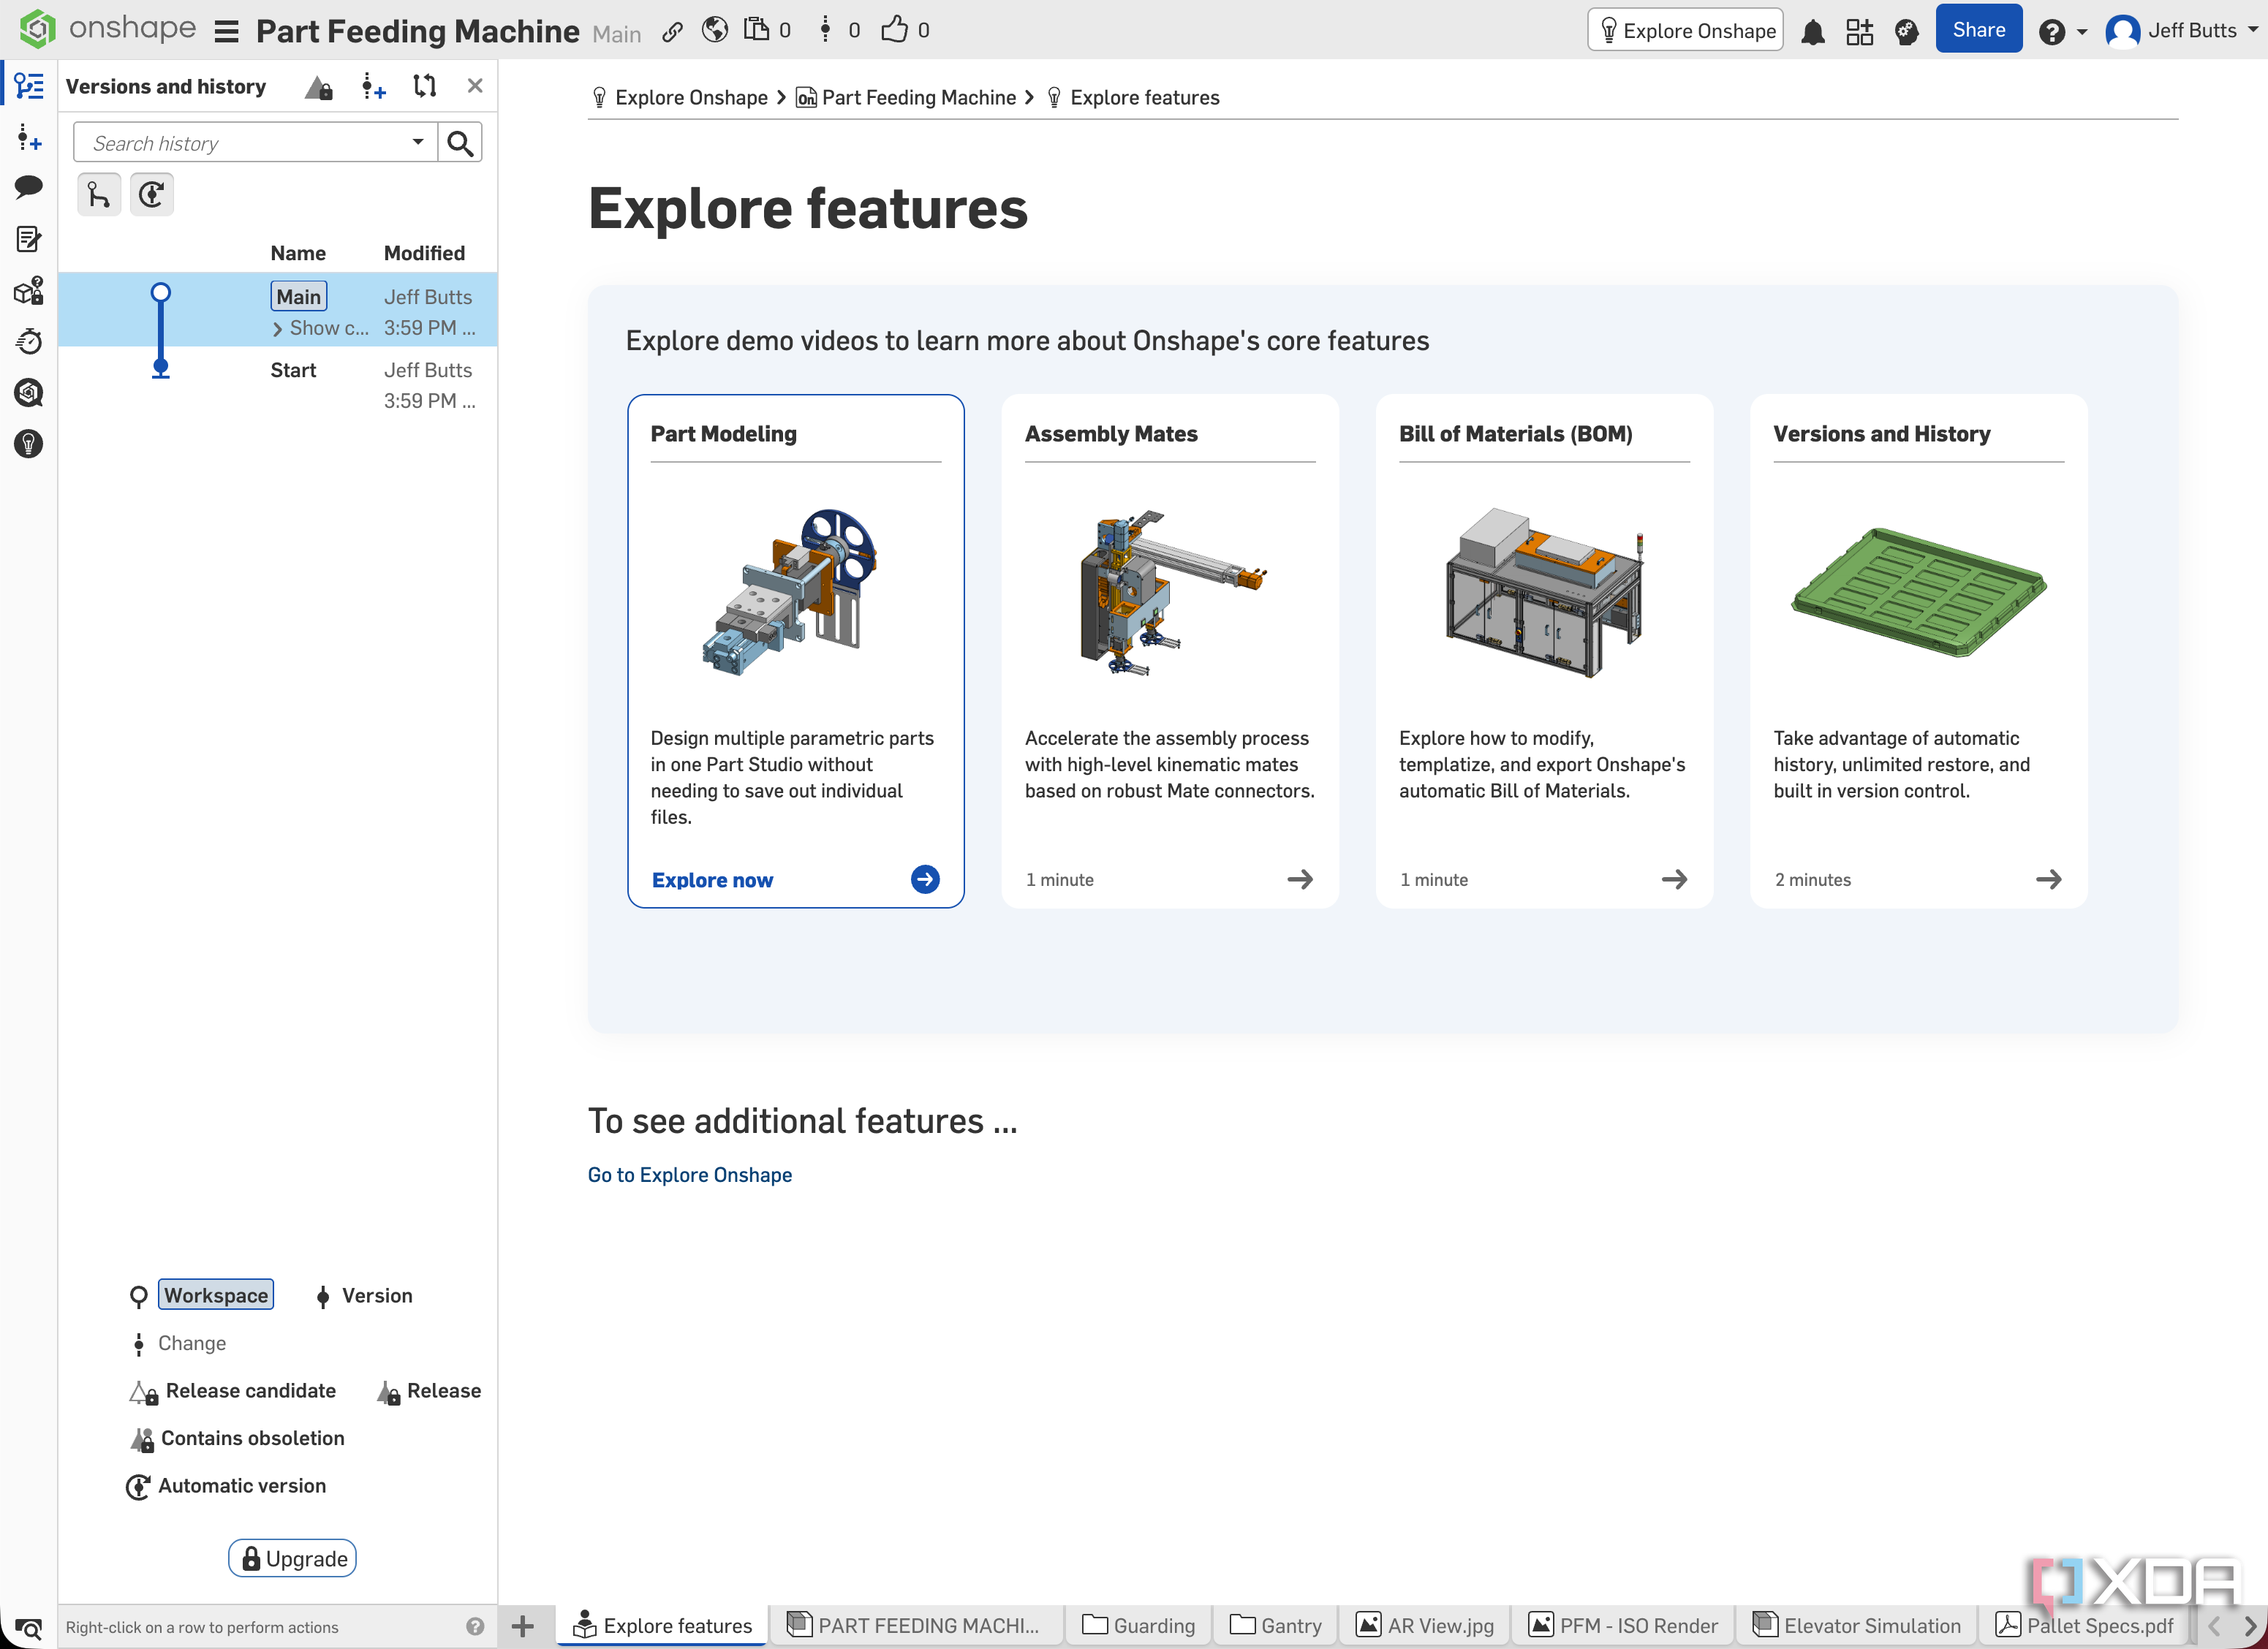Open the sidebar stopwatch icon
The width and height of the screenshot is (2268, 1649).
pyautogui.click(x=29, y=341)
